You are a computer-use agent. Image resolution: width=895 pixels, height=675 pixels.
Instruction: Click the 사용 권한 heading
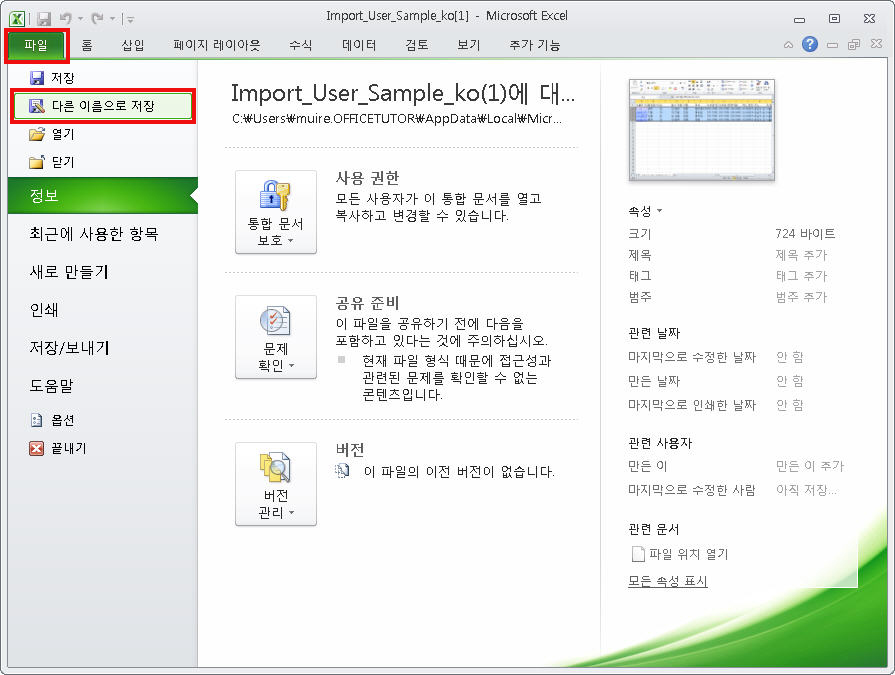tap(367, 178)
